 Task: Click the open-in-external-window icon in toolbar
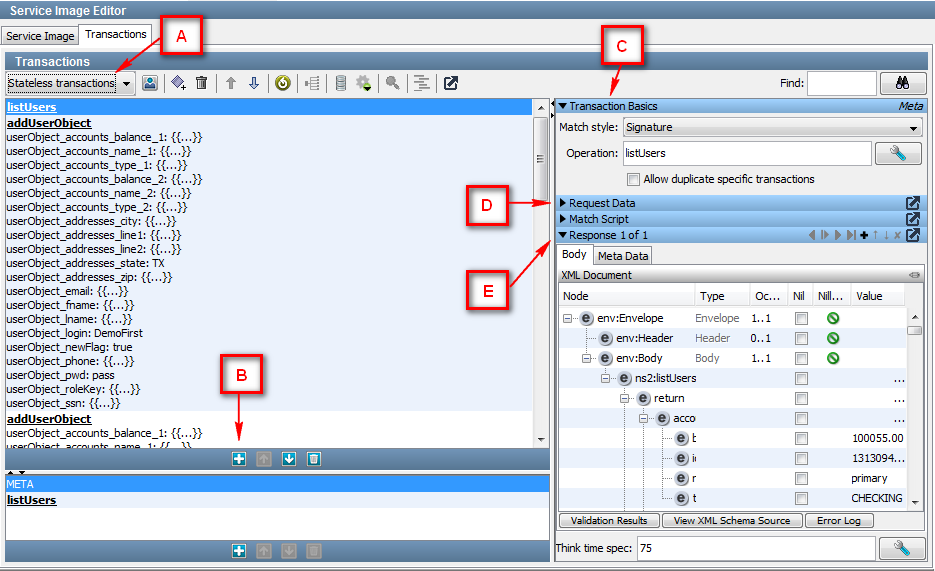coord(451,83)
